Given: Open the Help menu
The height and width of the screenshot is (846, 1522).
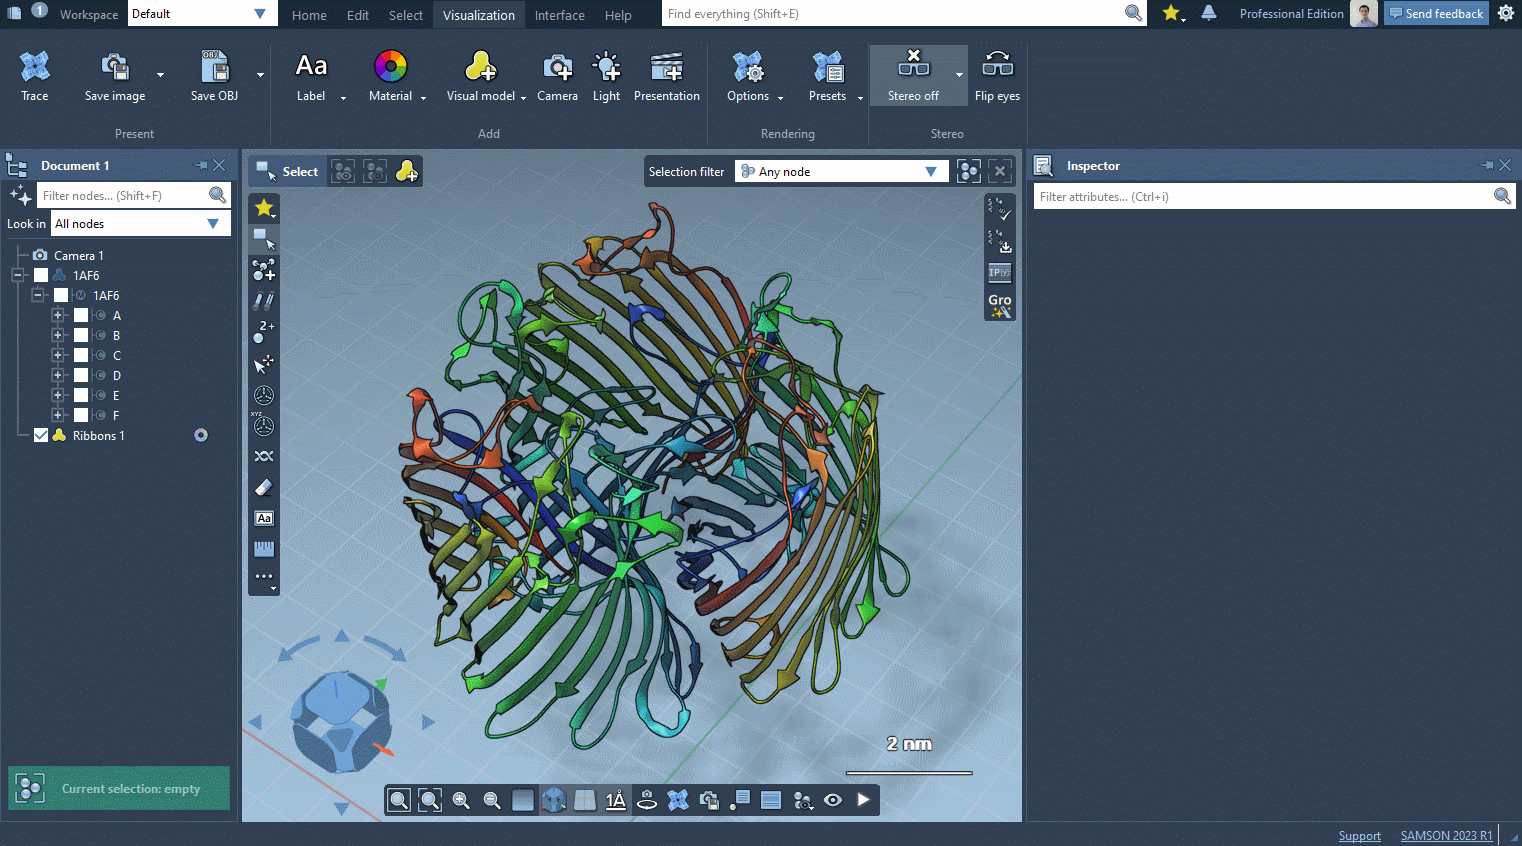Looking at the screenshot, I should (x=618, y=14).
